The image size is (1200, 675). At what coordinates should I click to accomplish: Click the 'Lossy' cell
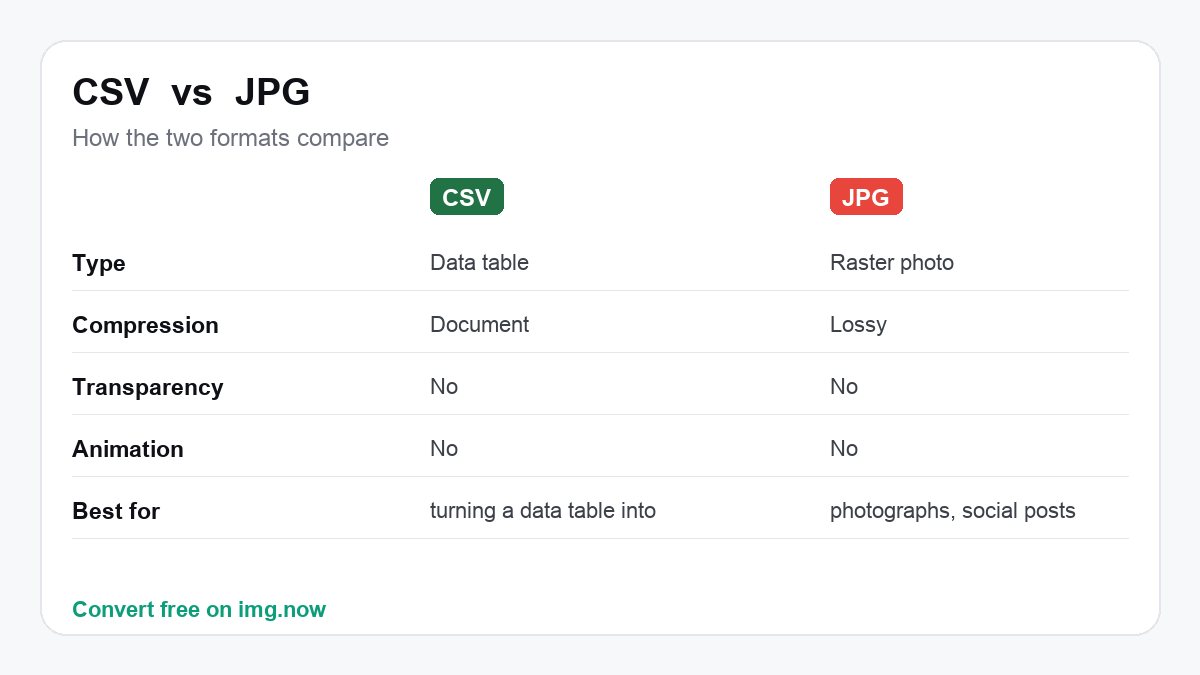[x=858, y=325]
